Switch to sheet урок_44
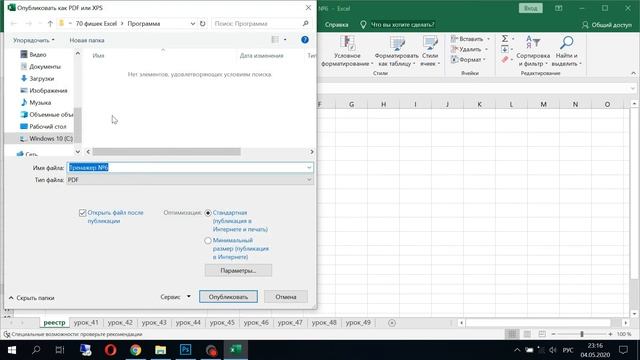Image resolution: width=640 pixels, height=360 pixels. (188, 322)
